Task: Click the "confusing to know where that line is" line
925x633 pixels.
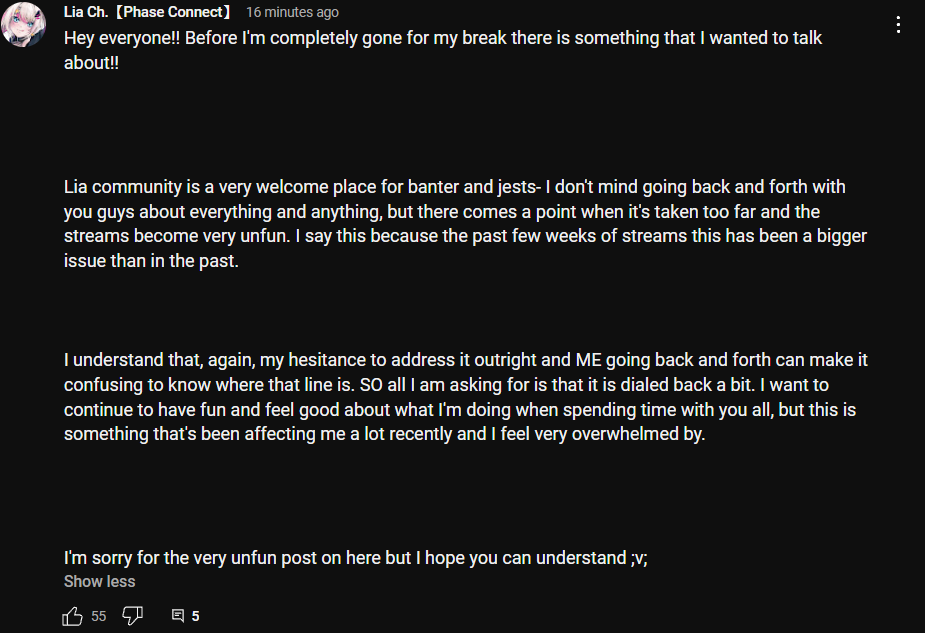Action: click(446, 385)
